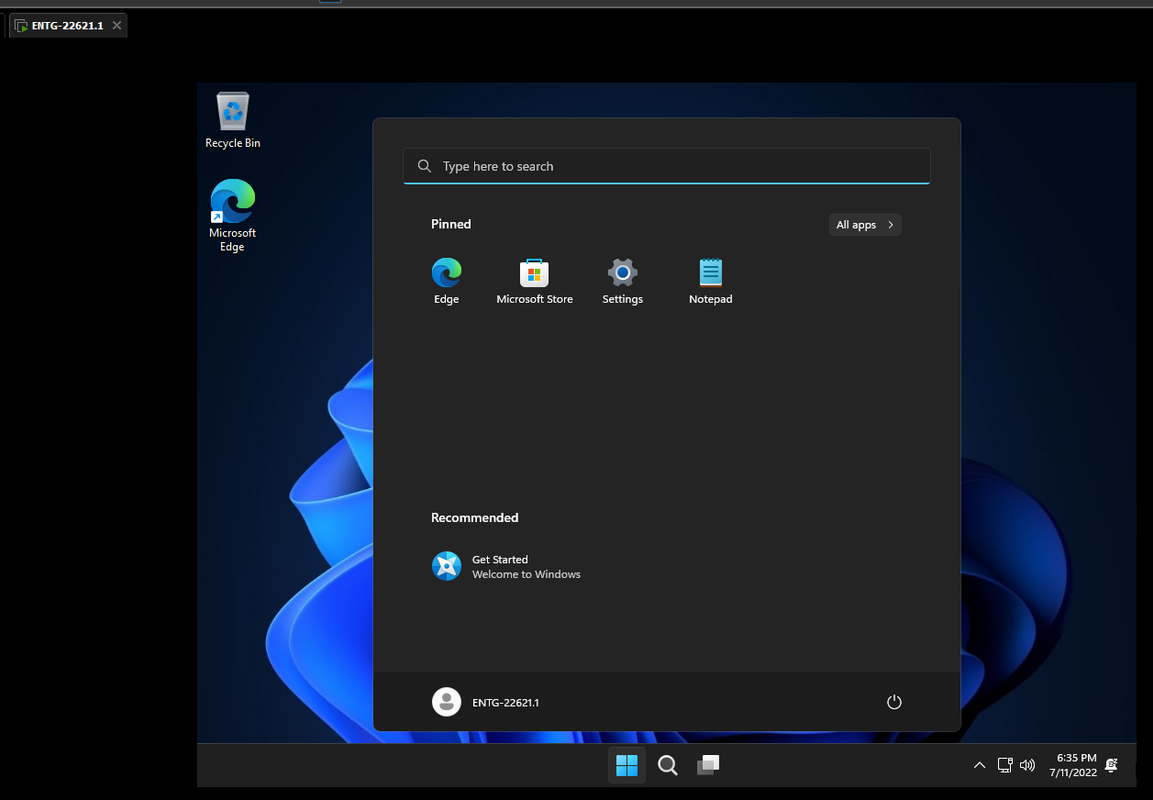Click the All apps button
Screen dimensions: 1153x800
[865, 225]
